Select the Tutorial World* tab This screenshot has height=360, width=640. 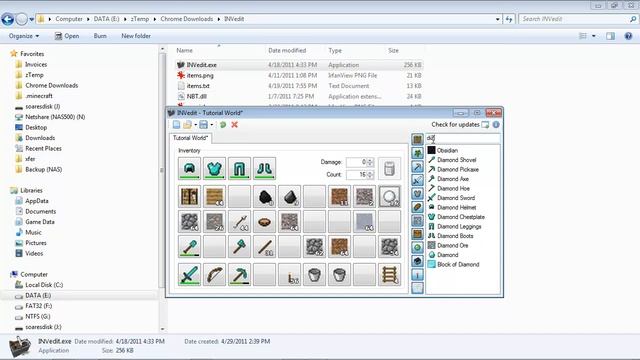coord(190,138)
